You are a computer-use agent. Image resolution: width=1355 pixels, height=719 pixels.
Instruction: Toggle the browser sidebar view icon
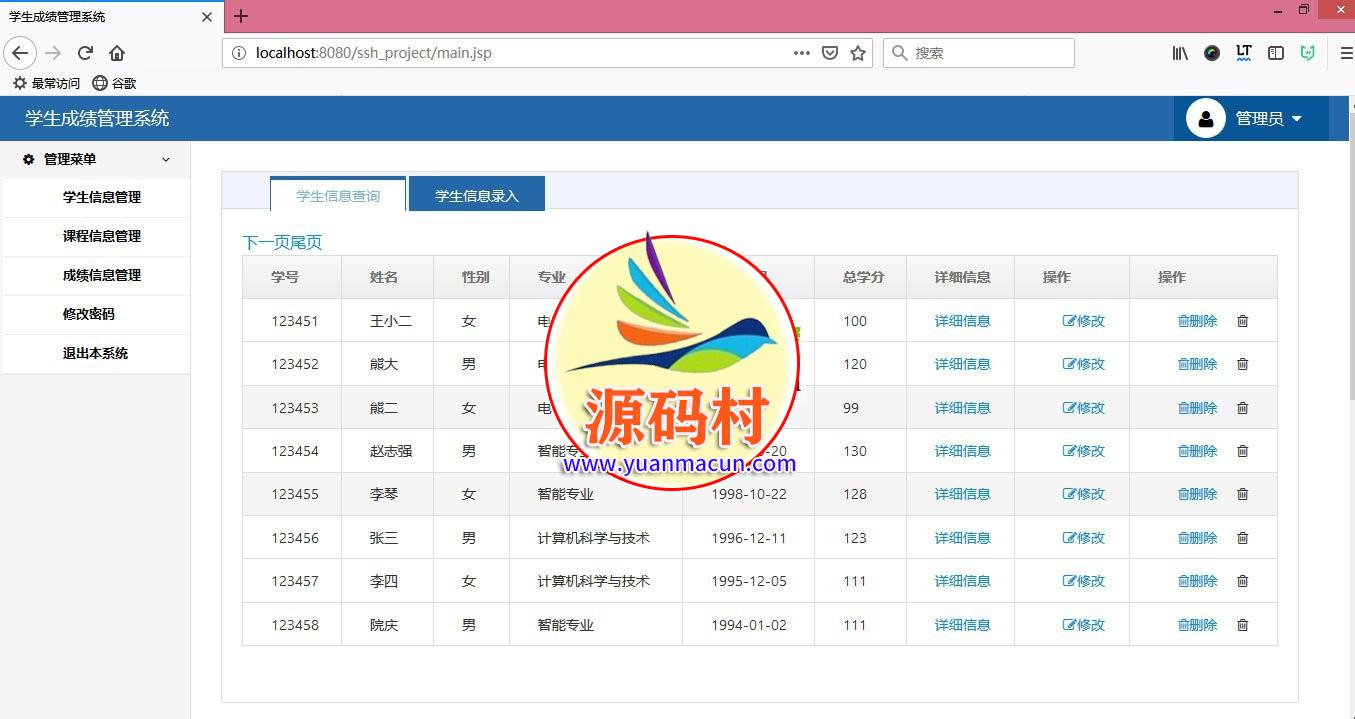pyautogui.click(x=1275, y=53)
